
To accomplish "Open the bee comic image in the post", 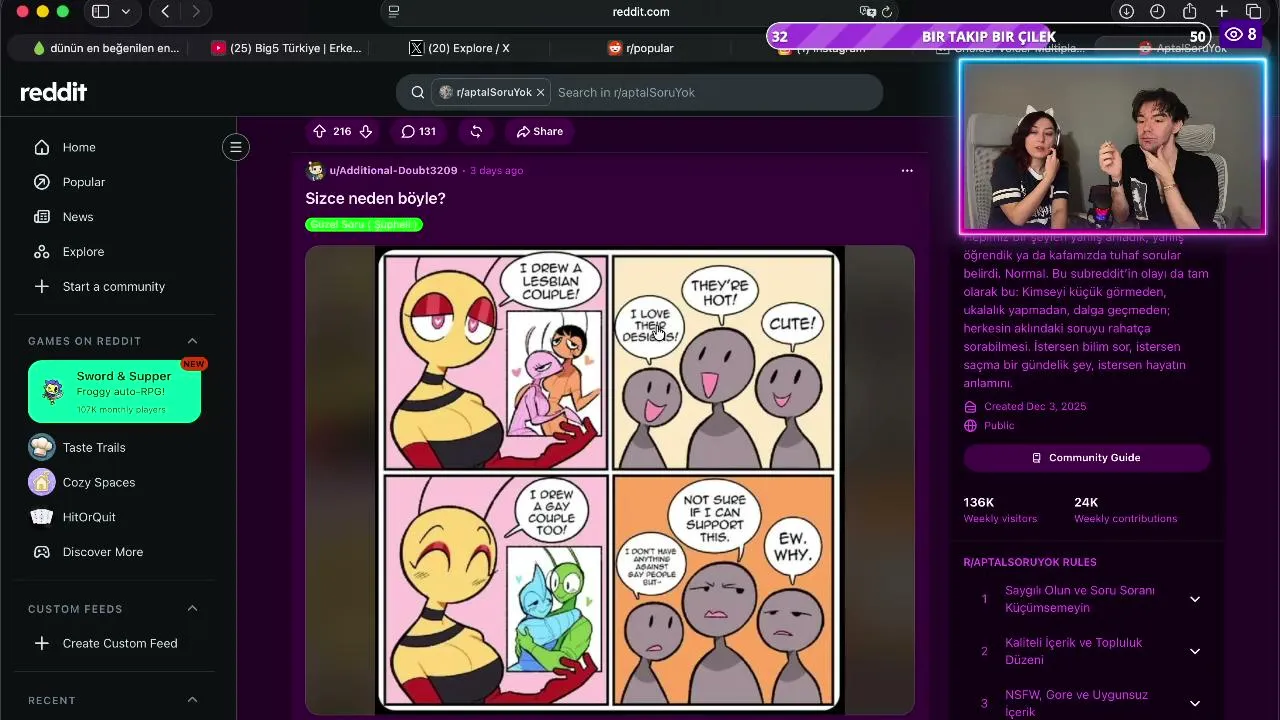I will [x=610, y=480].
